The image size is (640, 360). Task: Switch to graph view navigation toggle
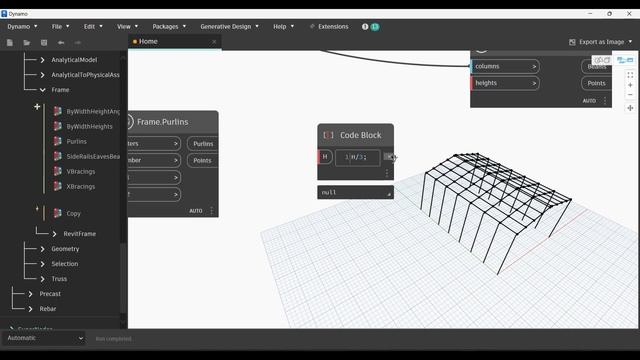coord(625,60)
